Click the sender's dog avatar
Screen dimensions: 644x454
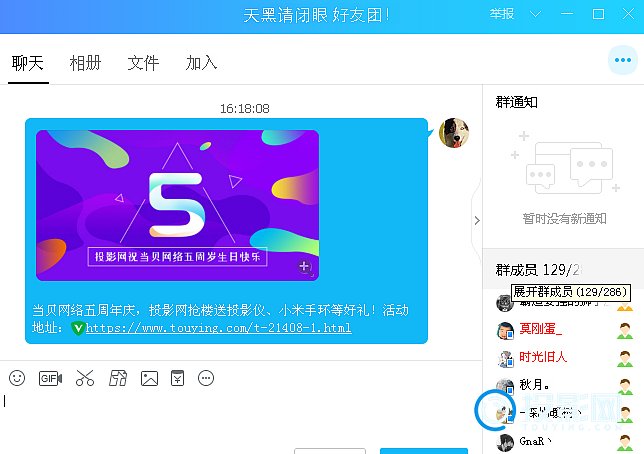(x=454, y=133)
